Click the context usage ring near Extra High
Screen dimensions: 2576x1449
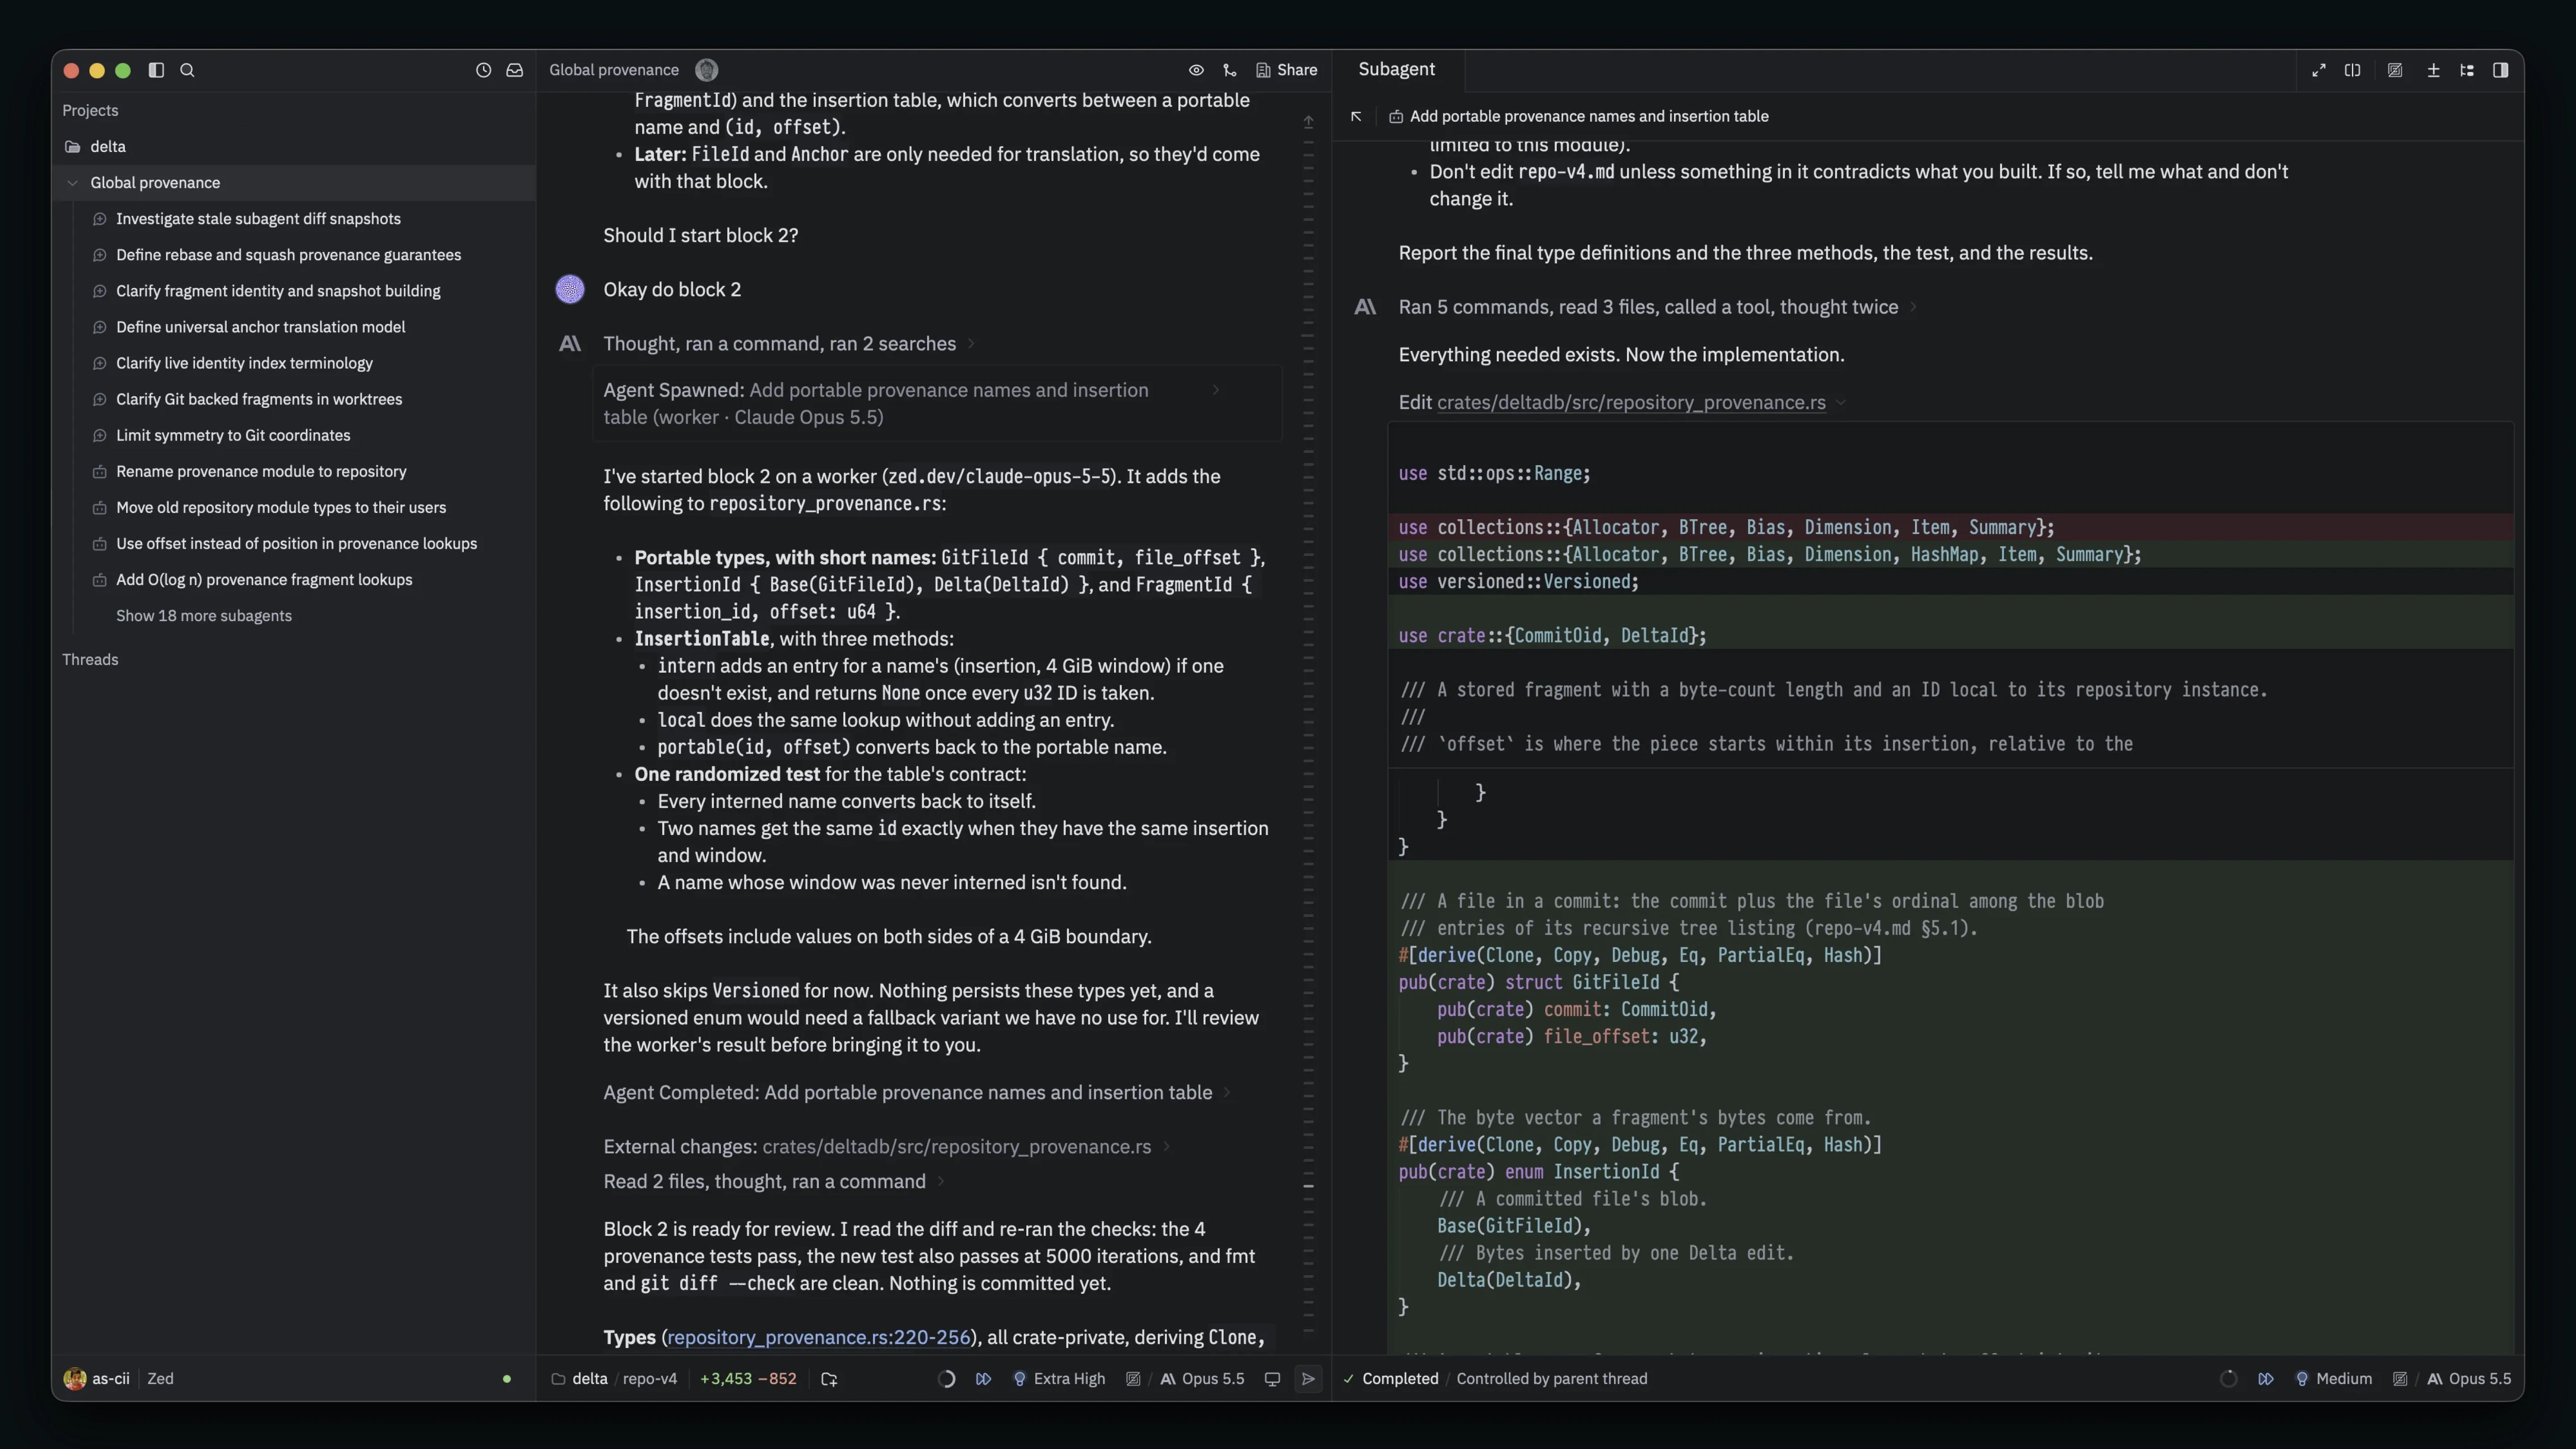(x=946, y=1379)
